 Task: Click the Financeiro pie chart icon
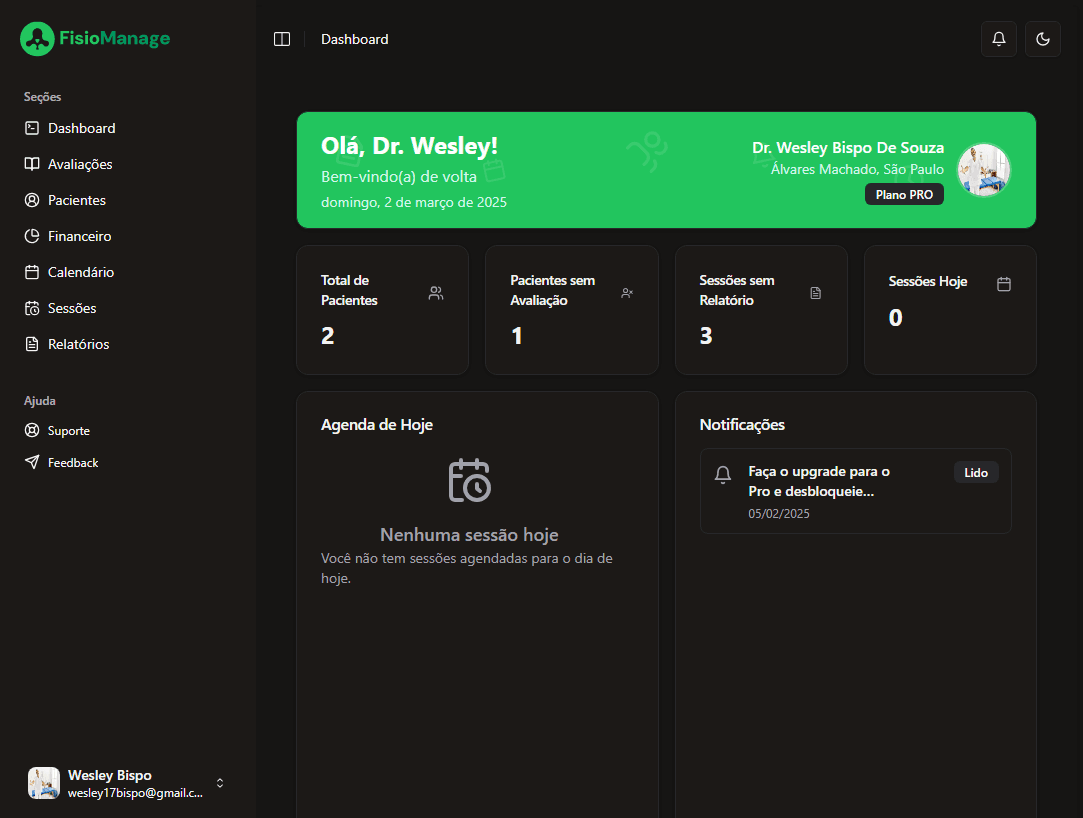pos(32,236)
